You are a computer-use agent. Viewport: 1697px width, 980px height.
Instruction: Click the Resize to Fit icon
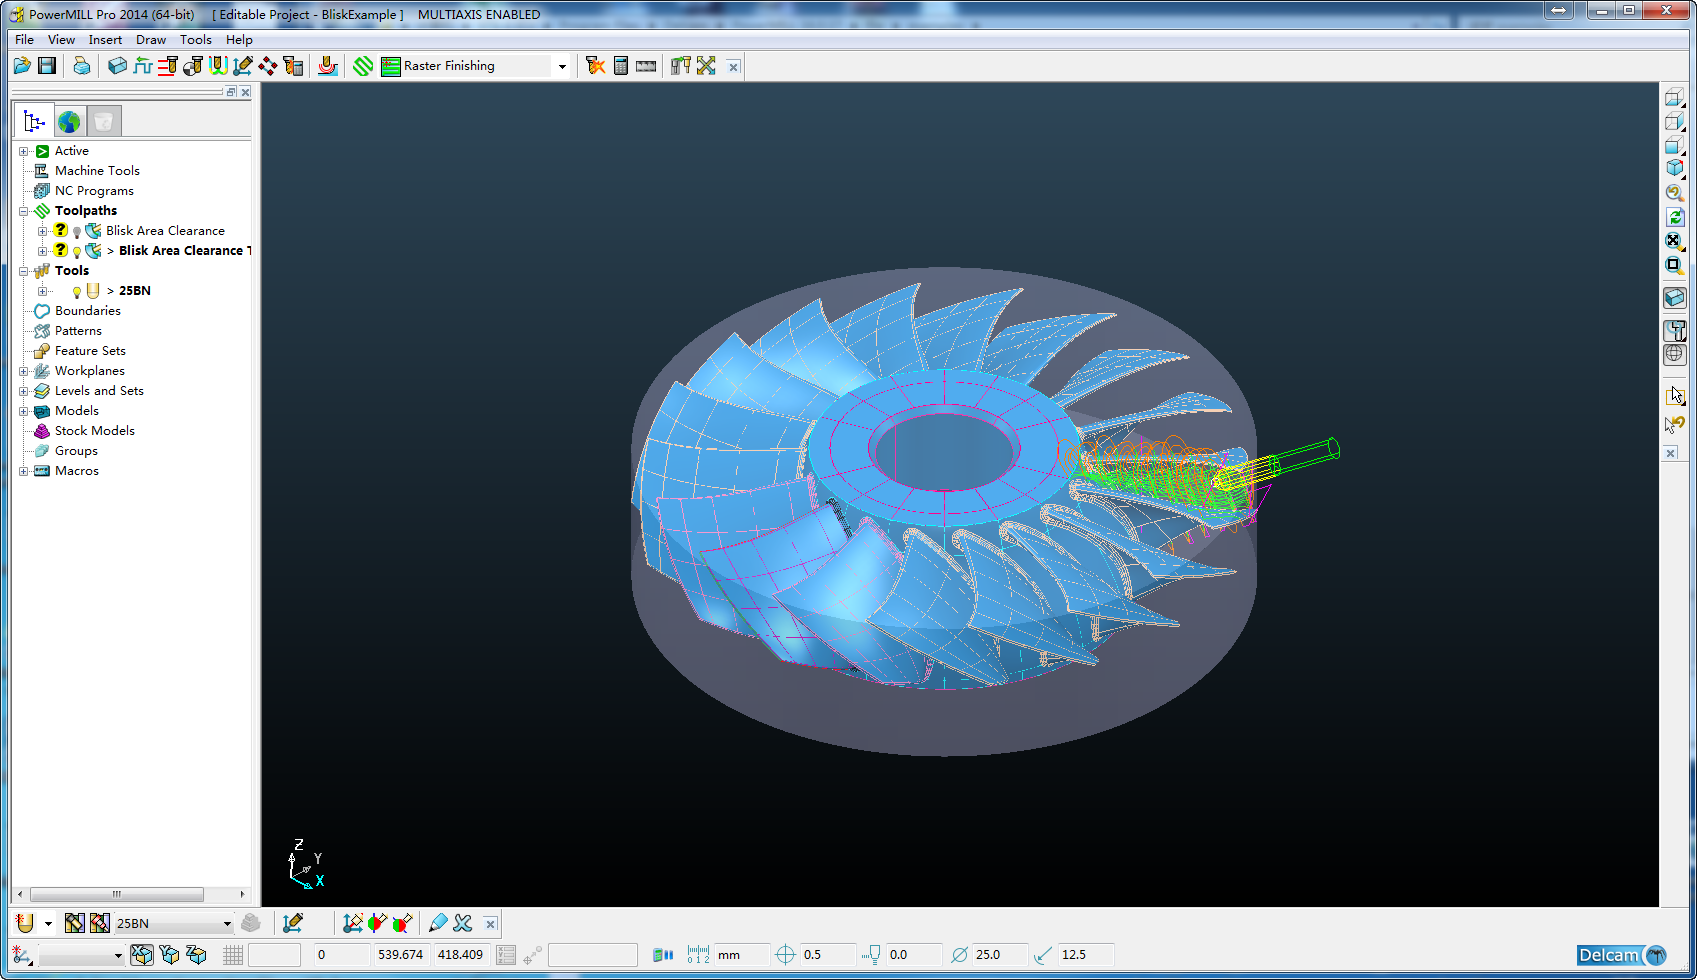click(x=1675, y=241)
